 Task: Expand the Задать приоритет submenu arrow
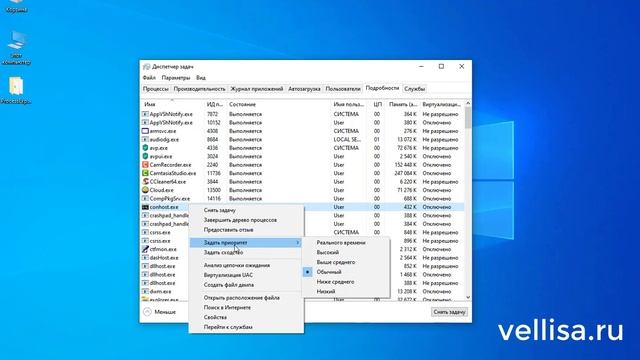coord(297,242)
